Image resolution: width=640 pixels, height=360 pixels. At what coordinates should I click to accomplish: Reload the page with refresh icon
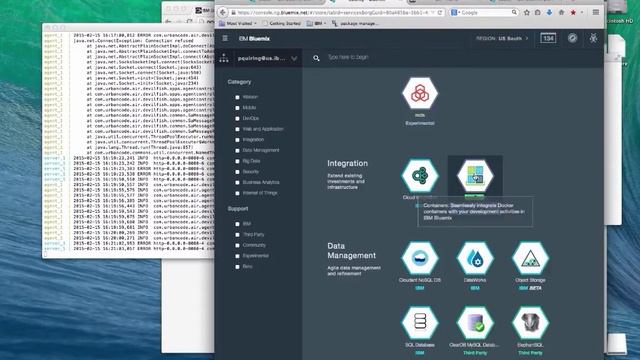click(x=440, y=13)
